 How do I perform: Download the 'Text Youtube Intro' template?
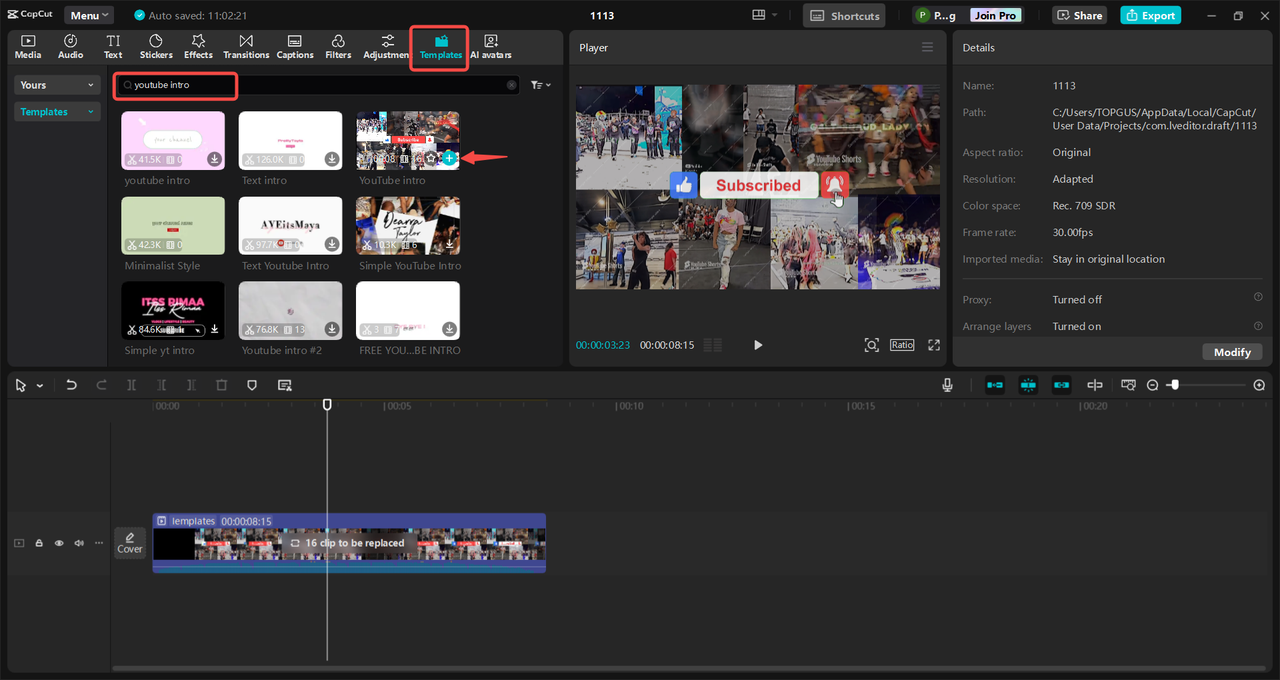[331, 244]
